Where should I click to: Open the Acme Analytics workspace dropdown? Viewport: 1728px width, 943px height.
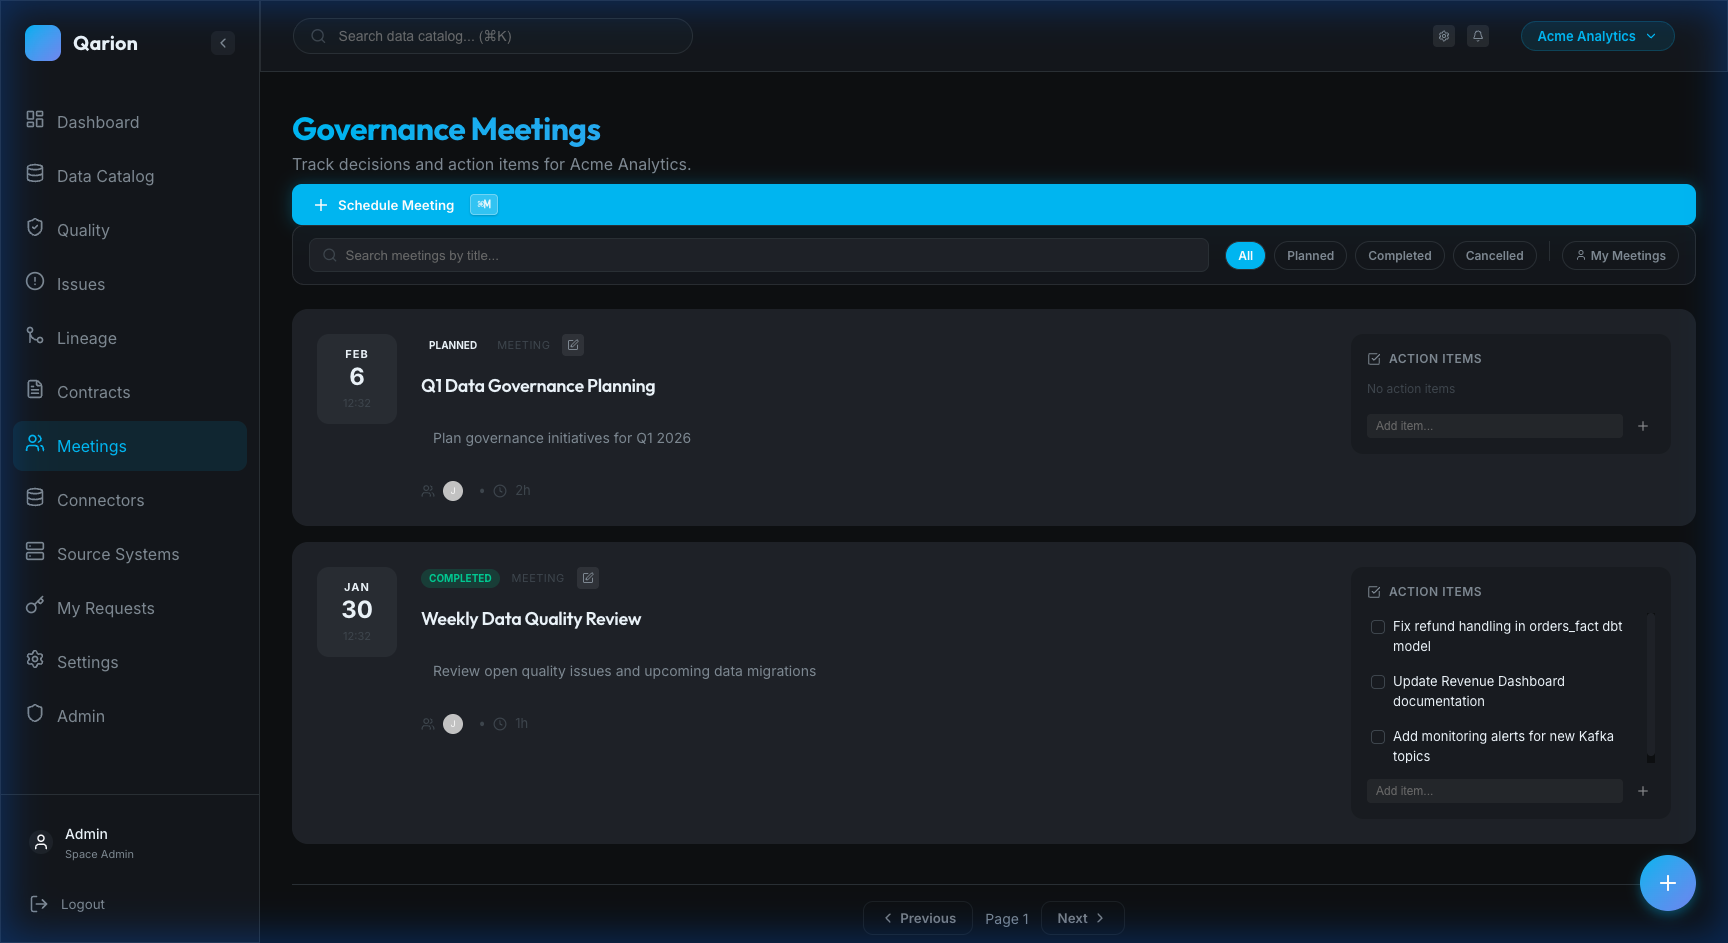coord(1596,36)
